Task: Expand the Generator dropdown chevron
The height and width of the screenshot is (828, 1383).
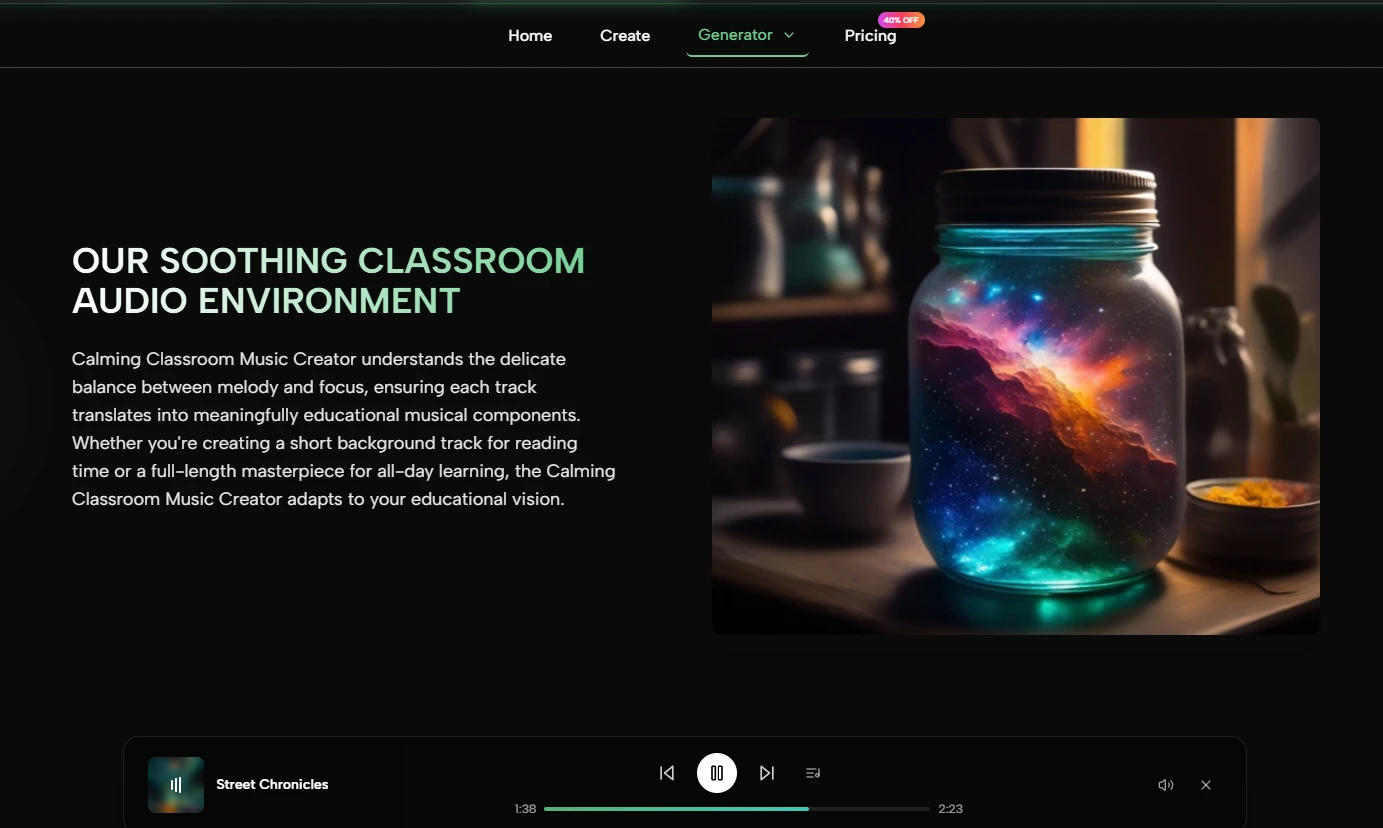Action: 789,35
